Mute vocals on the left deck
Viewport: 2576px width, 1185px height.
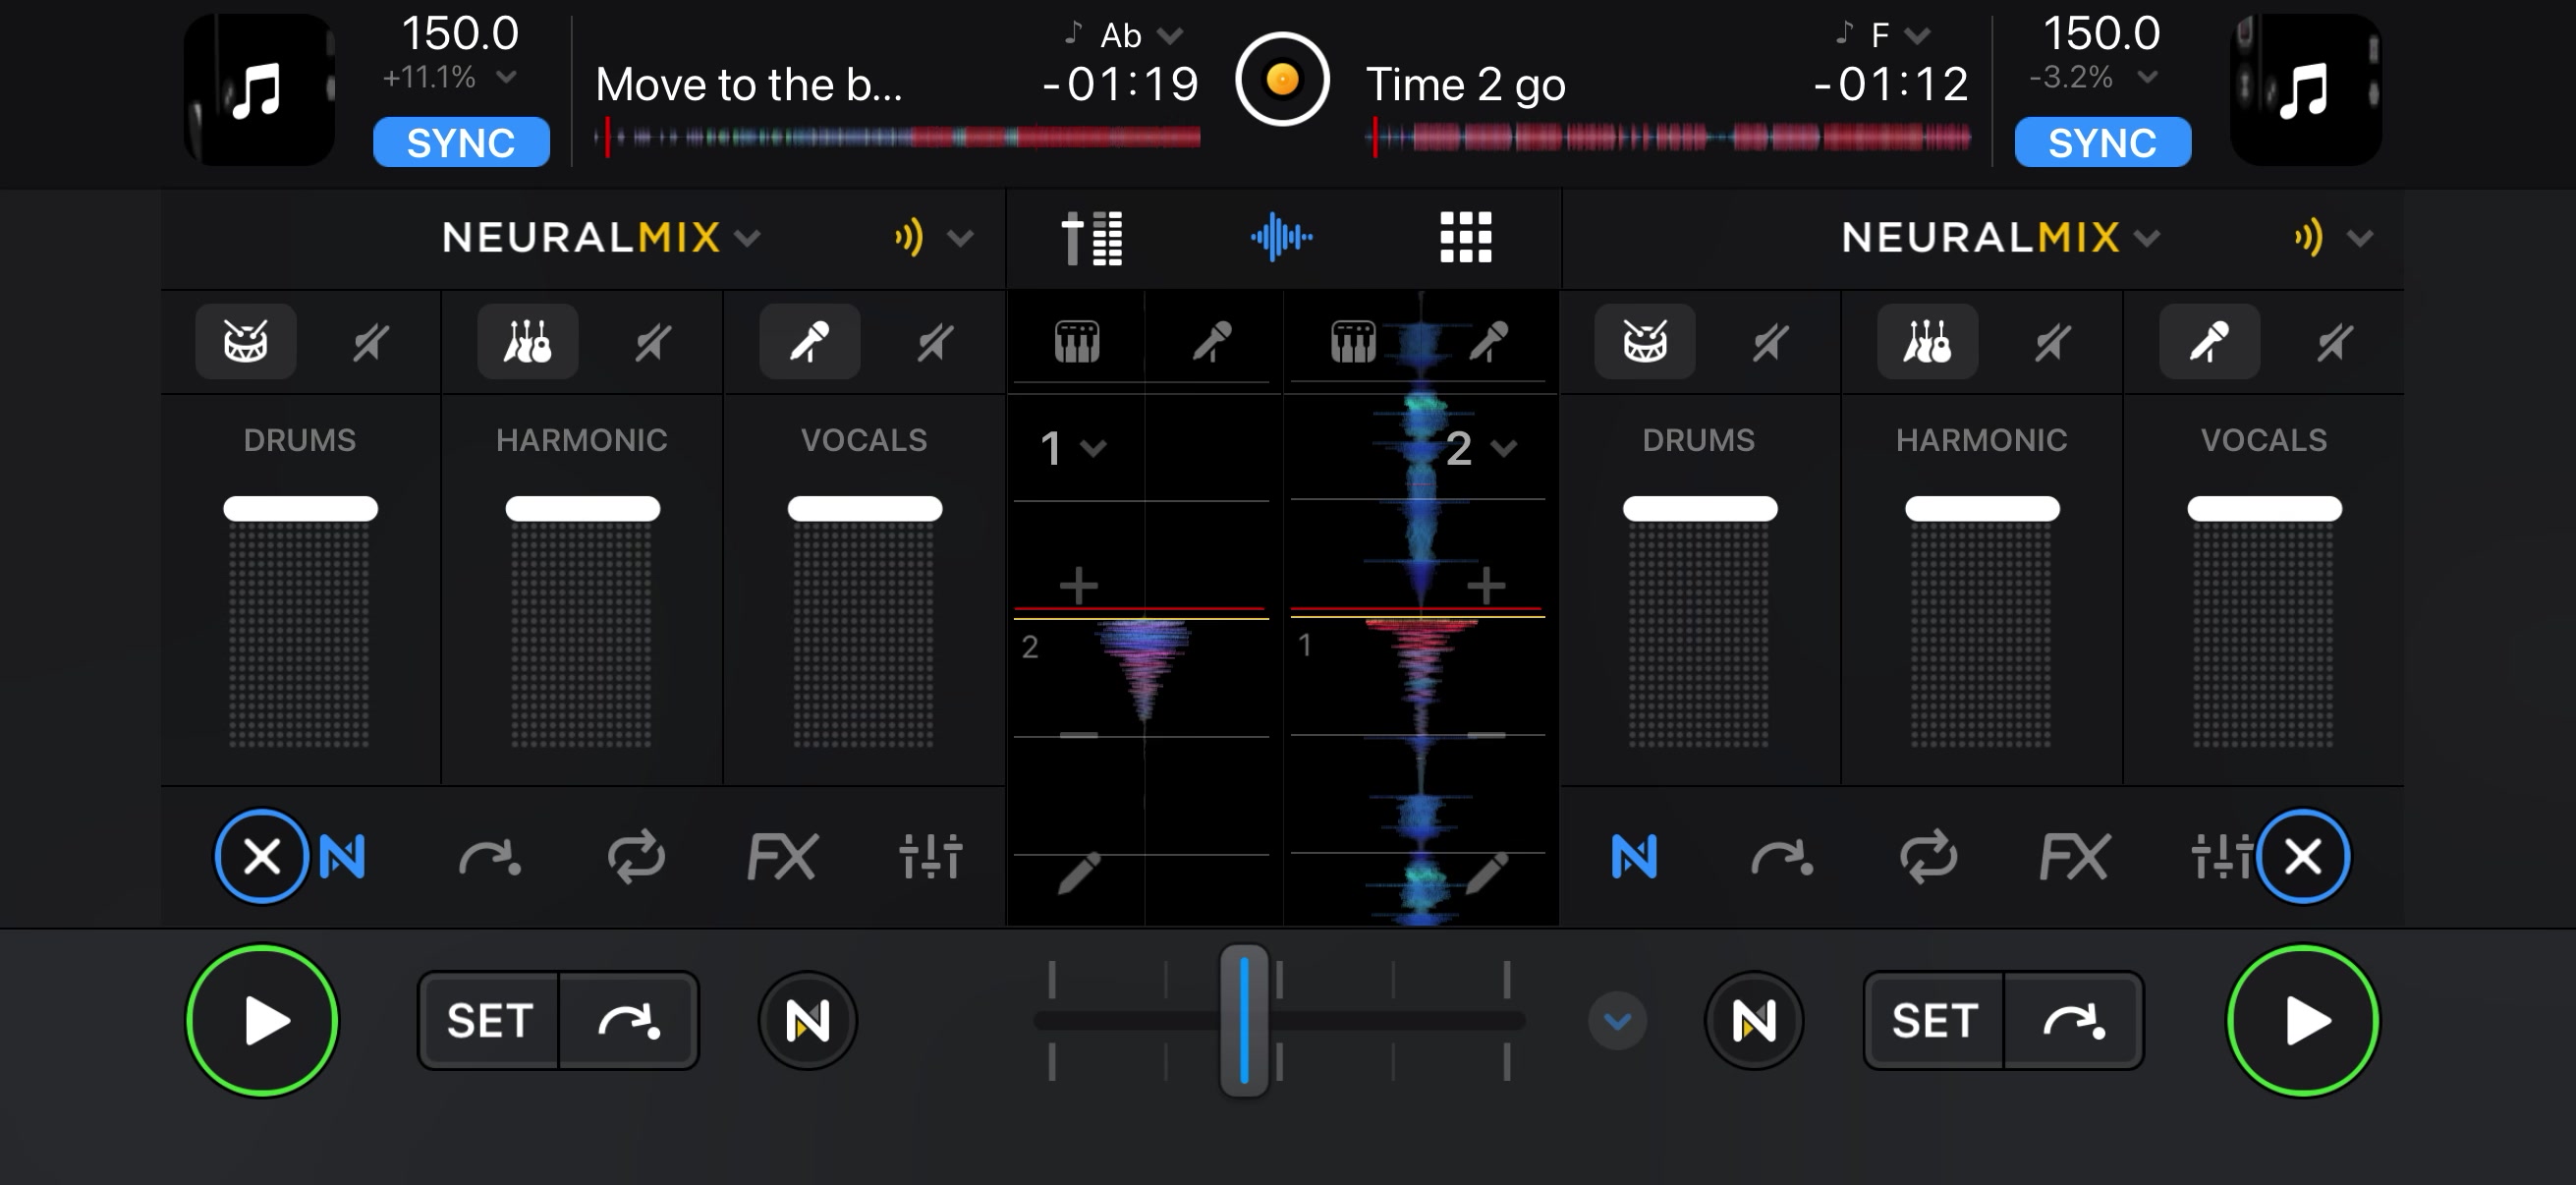click(935, 342)
